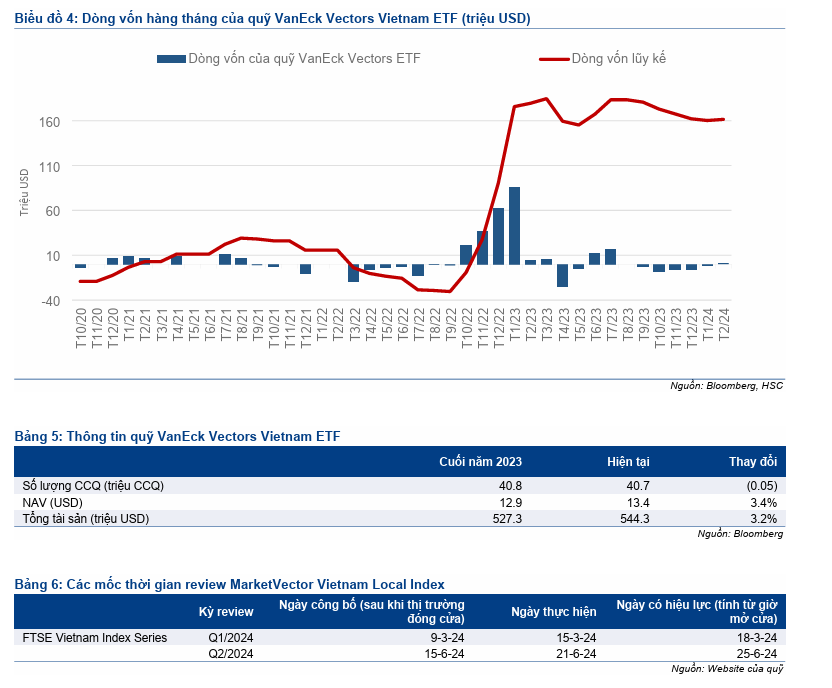Click the T12/22 blue bar

tap(498, 236)
